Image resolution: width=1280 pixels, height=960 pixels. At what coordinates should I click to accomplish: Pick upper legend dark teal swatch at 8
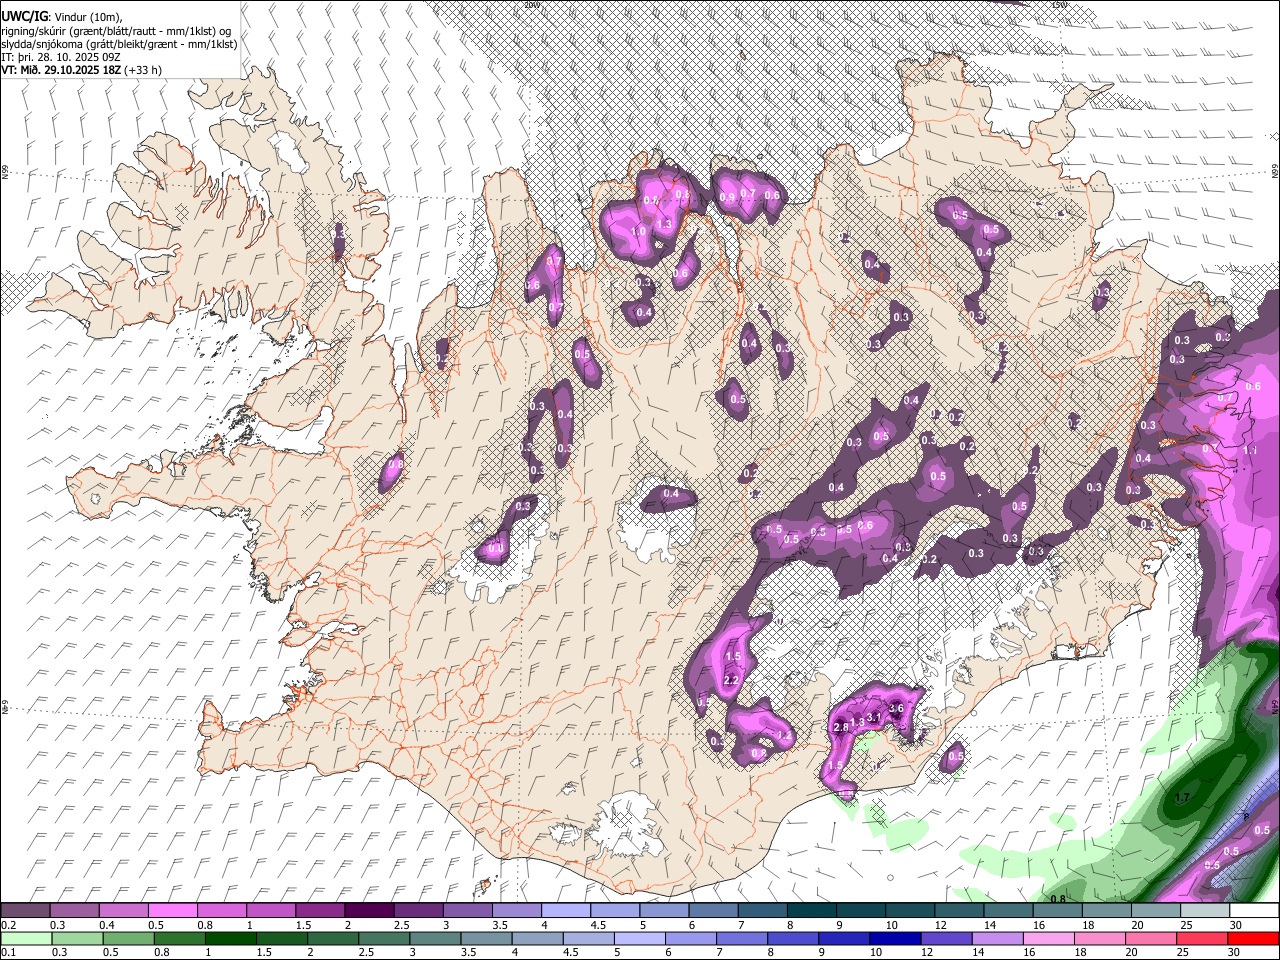[810, 910]
